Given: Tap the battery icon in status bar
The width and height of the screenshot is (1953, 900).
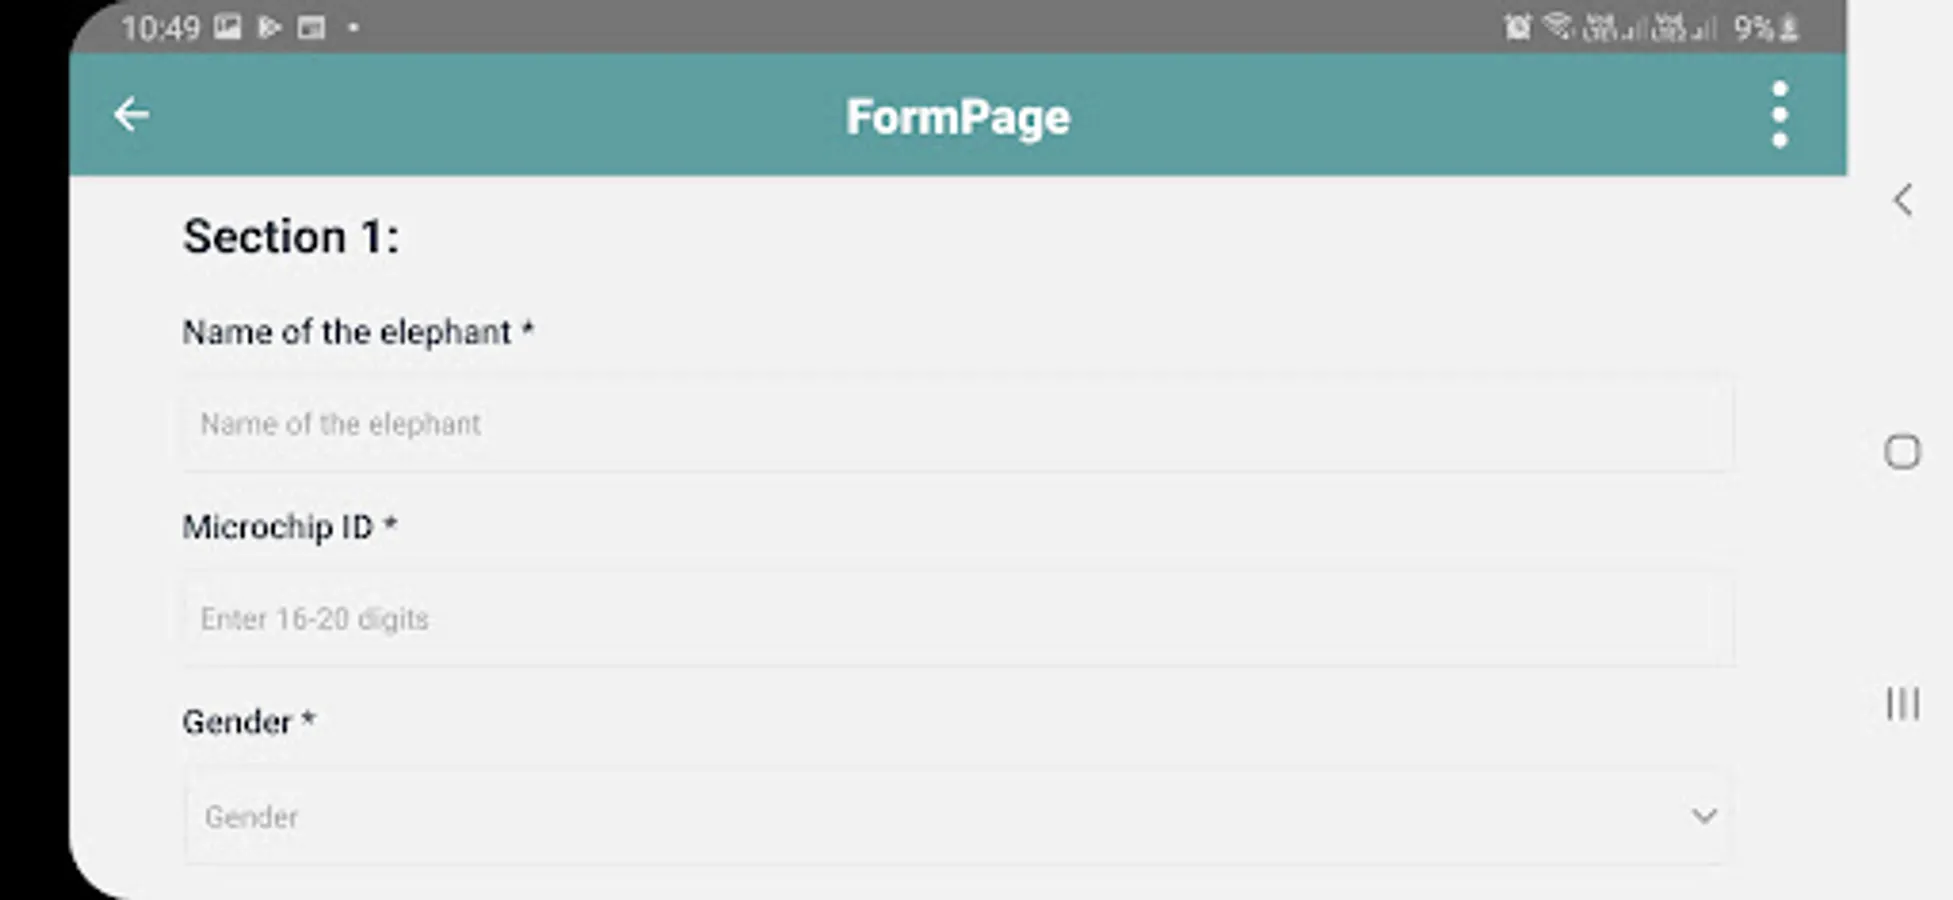Looking at the screenshot, I should point(1789,28).
